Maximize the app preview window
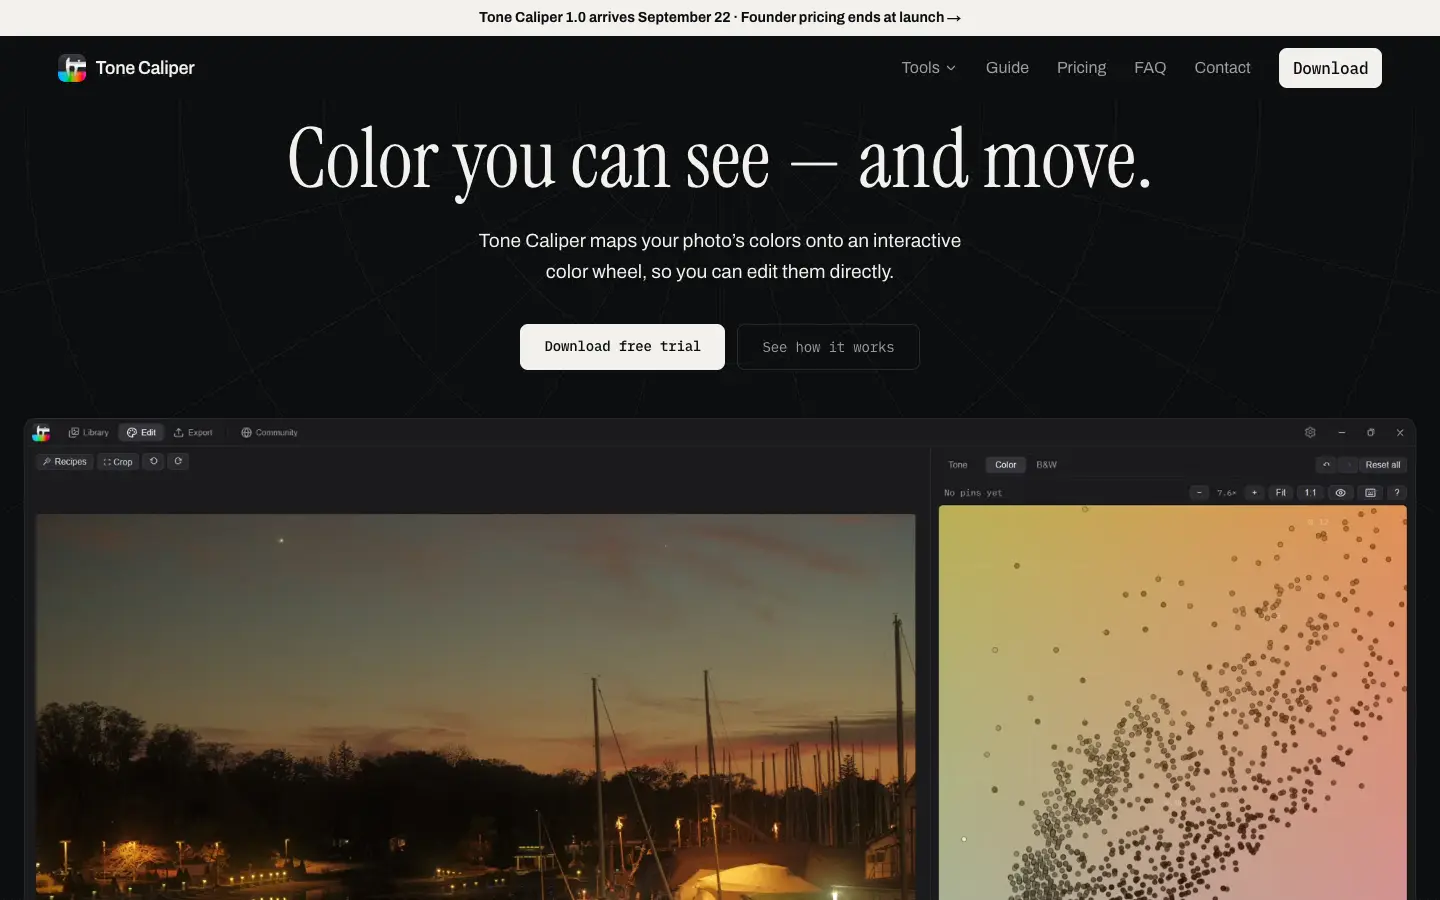1440x900 pixels. coord(1371,433)
